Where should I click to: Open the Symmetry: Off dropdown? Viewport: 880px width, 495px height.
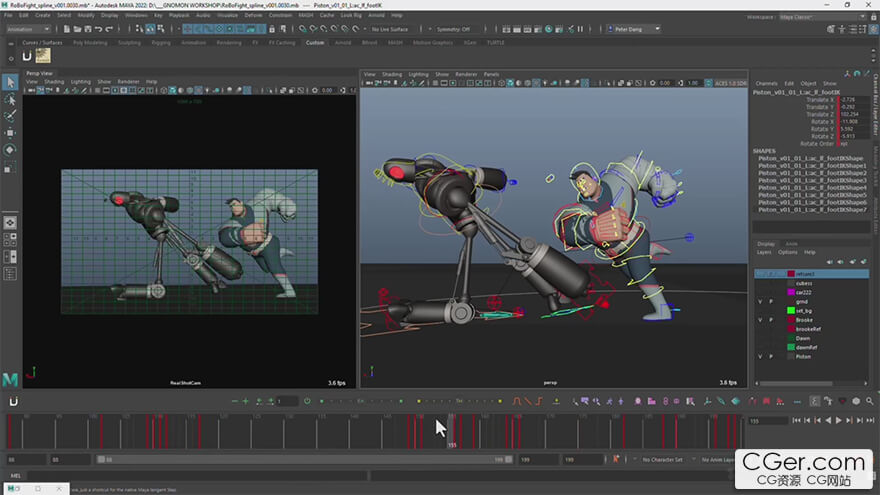click(x=453, y=29)
